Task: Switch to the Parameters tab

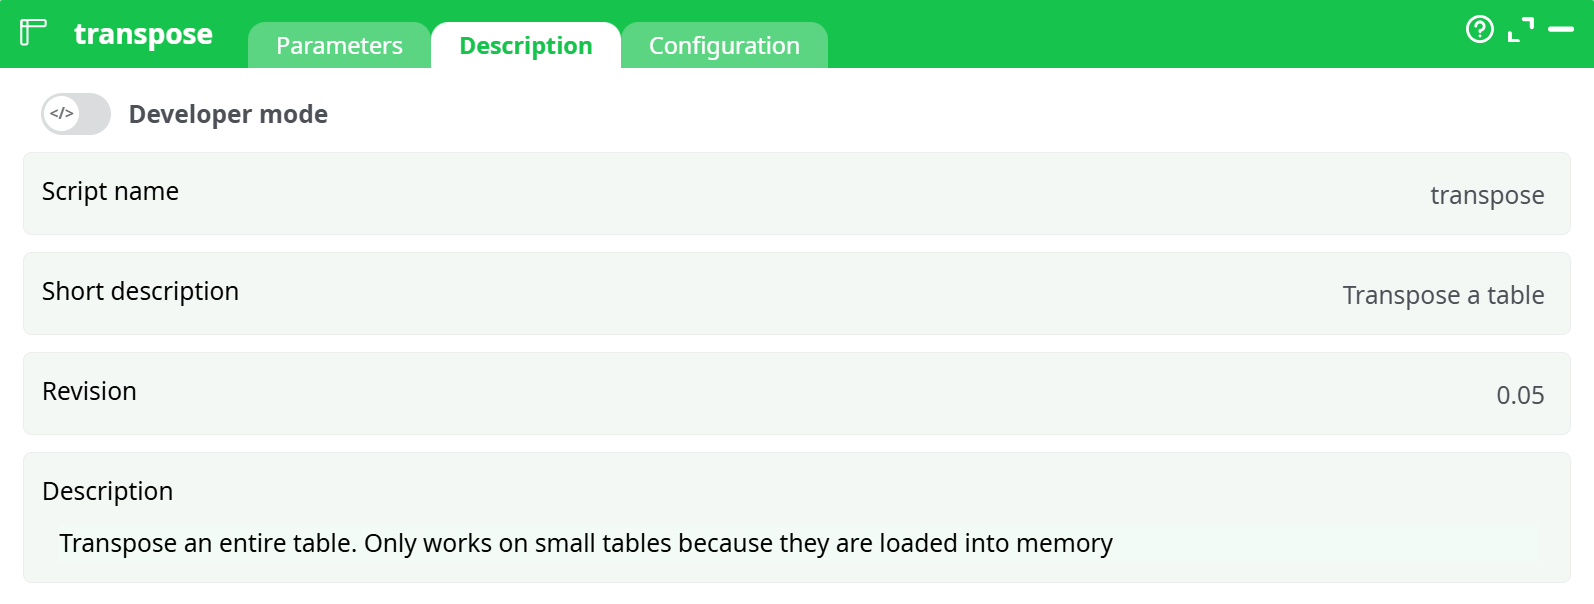Action: point(339,46)
